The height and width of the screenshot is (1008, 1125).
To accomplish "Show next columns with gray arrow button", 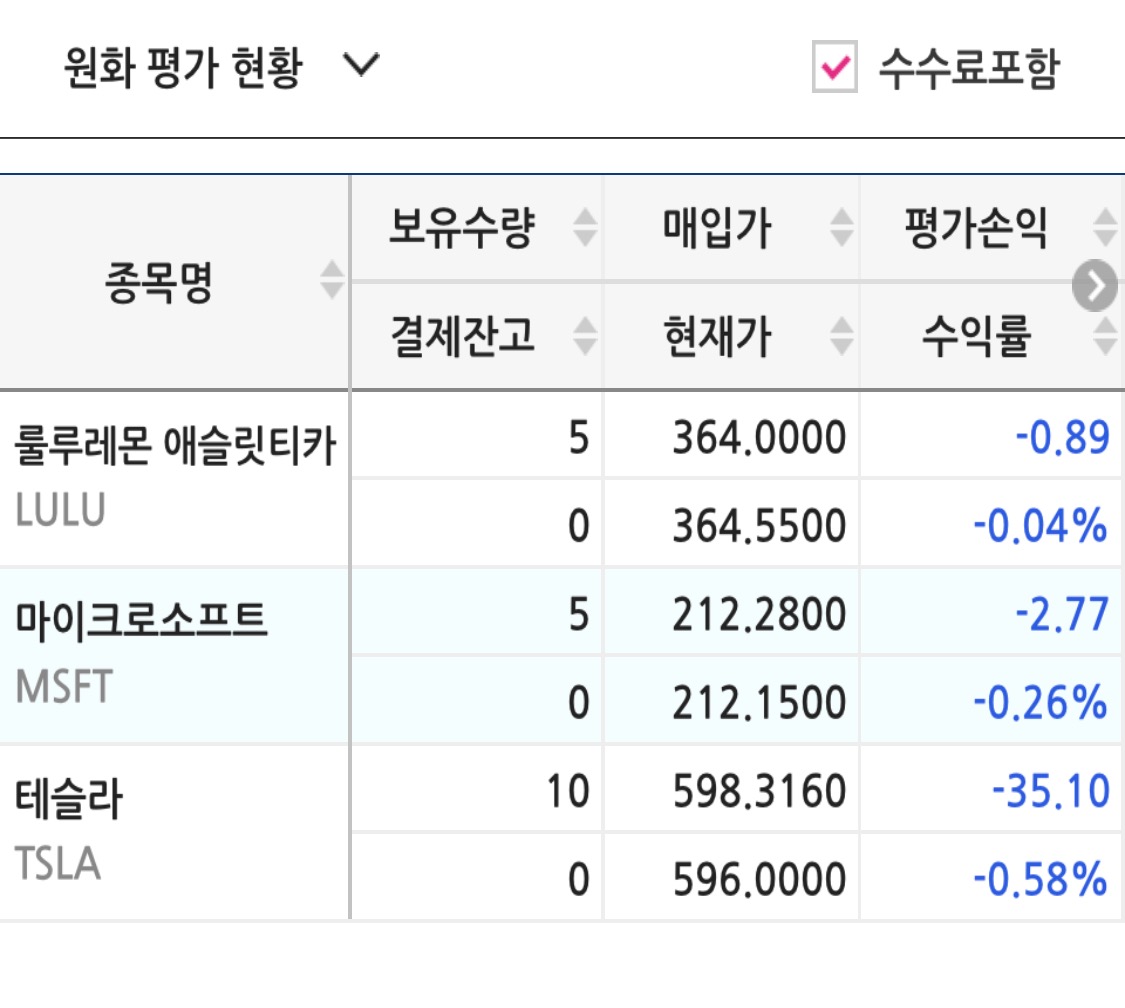I will pyautogui.click(x=1095, y=286).
